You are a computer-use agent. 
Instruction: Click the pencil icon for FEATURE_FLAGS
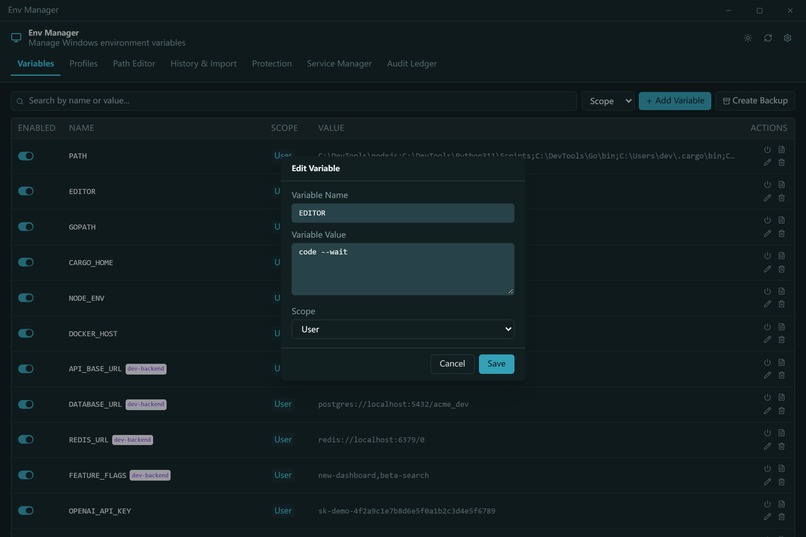click(x=767, y=482)
